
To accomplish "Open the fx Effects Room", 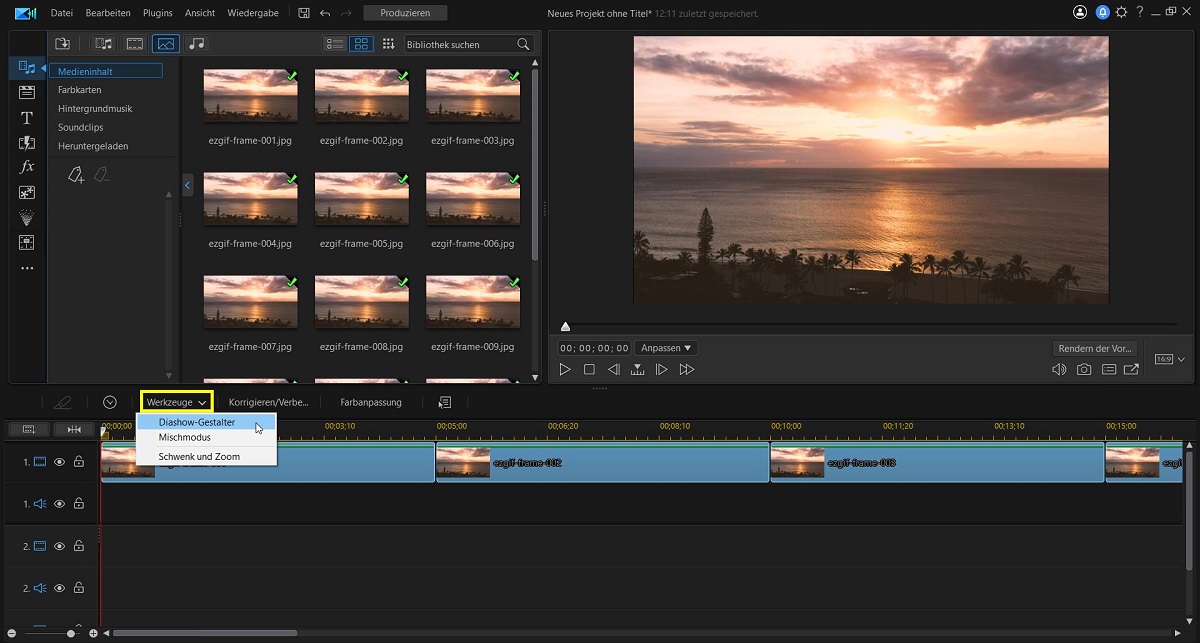I will pos(27,167).
